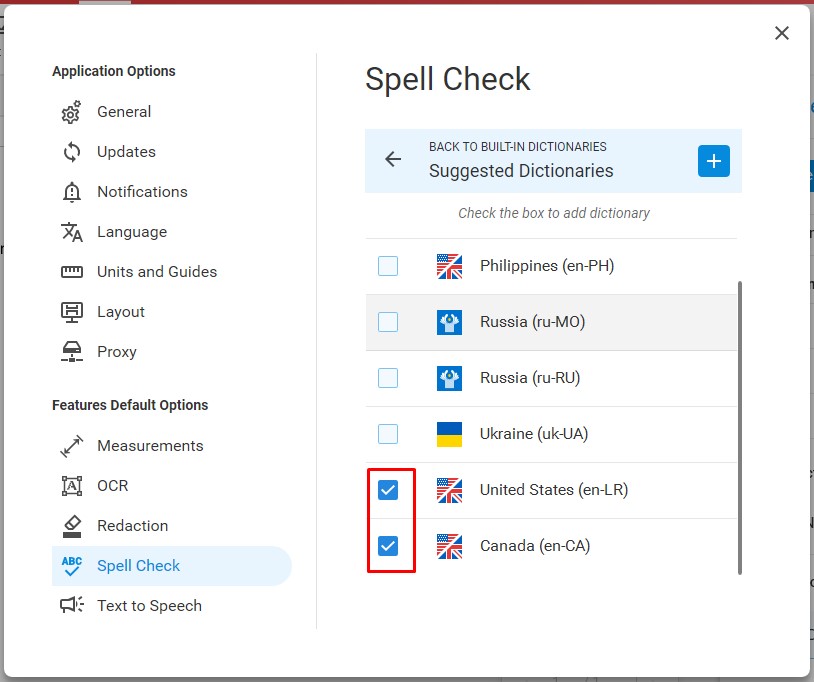Click the General gear icon
Viewport: 814px width, 682px height.
(72, 112)
